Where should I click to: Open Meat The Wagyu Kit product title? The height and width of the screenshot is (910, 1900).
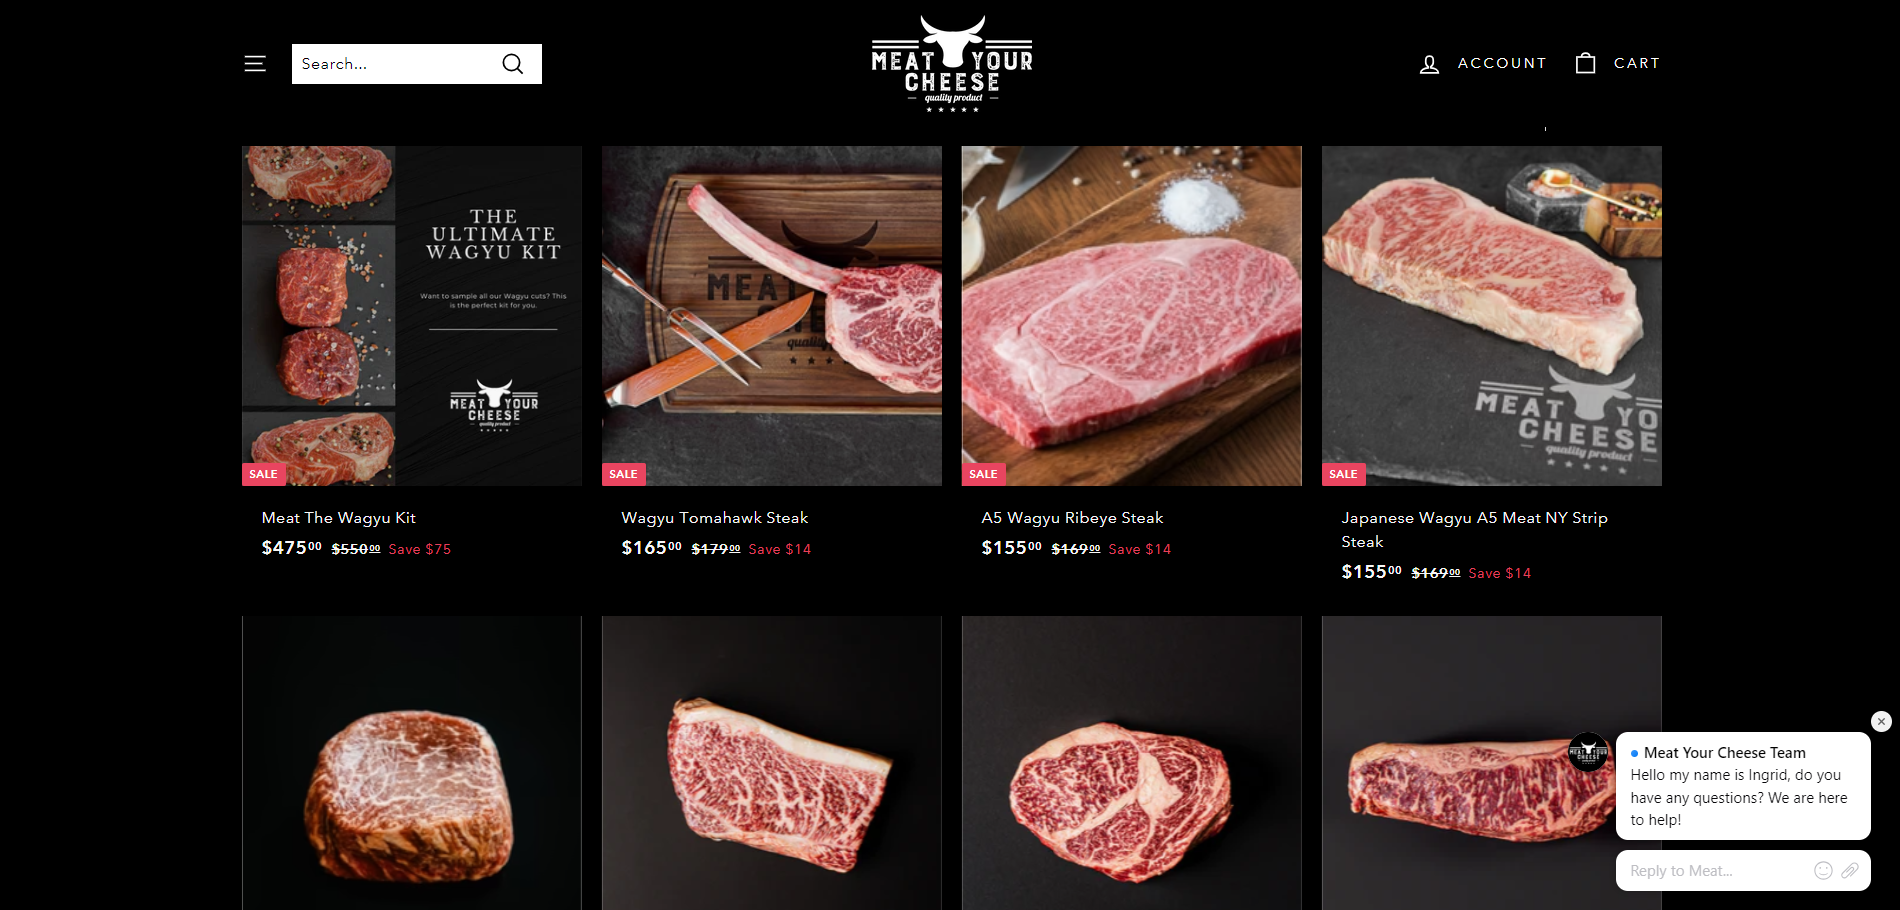pyautogui.click(x=338, y=518)
